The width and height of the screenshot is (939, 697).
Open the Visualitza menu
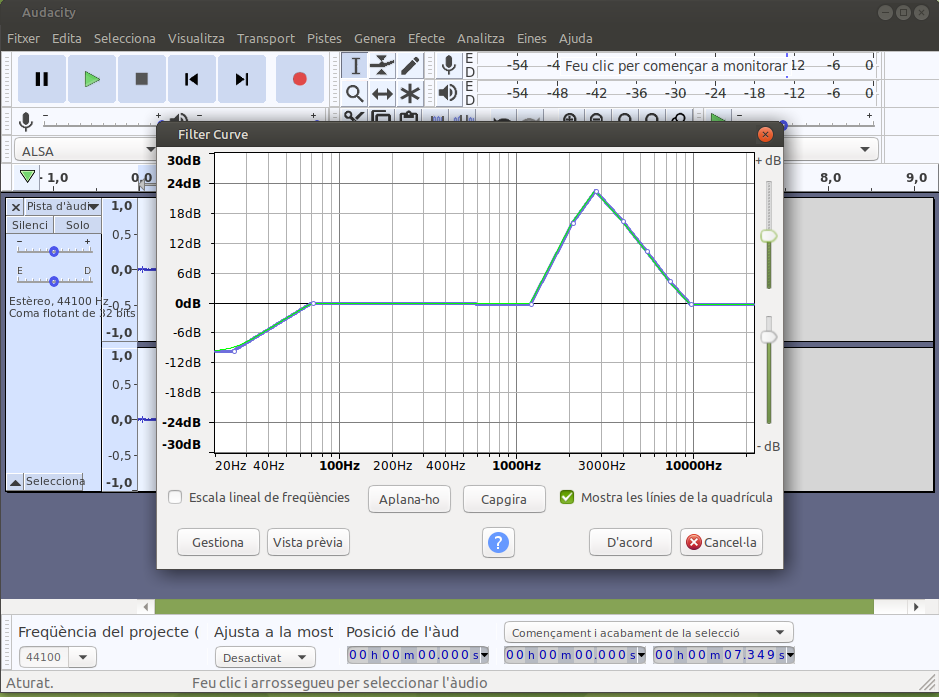196,38
